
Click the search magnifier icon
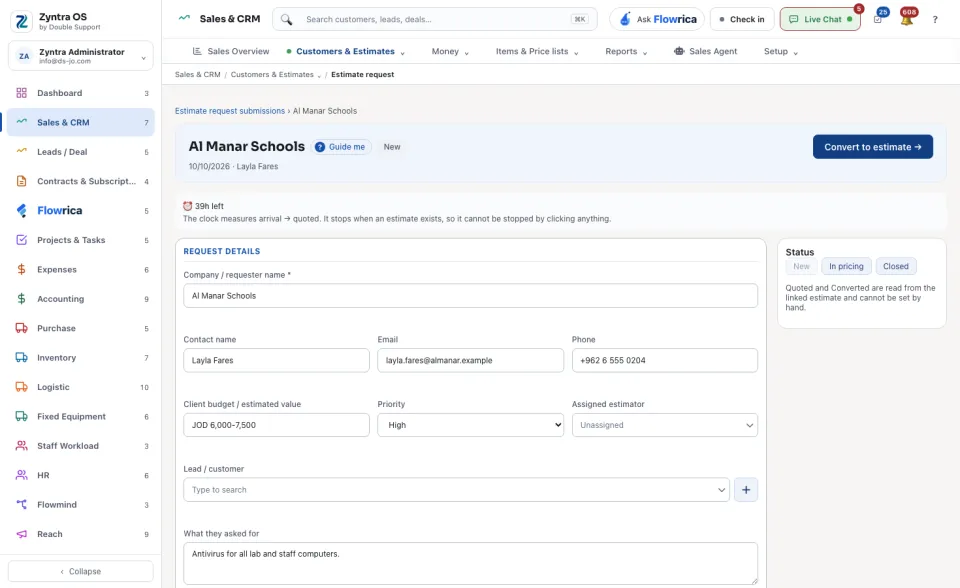click(286, 20)
